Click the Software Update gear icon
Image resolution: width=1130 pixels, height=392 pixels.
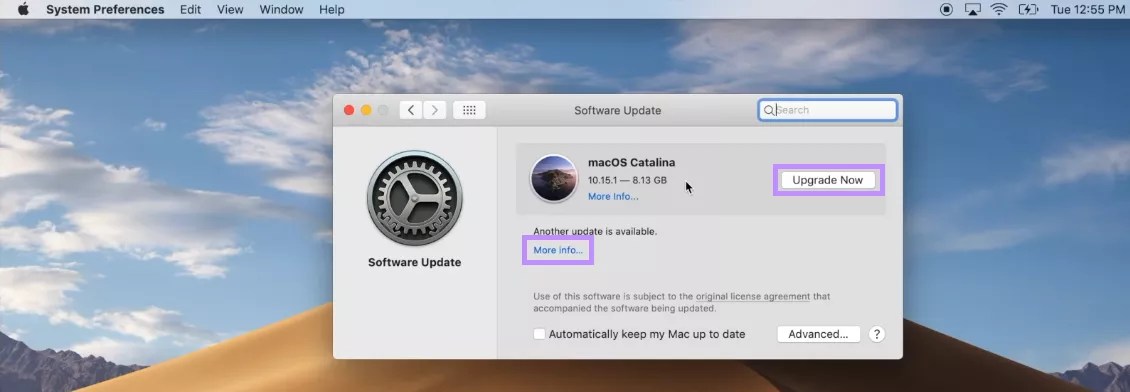click(x=414, y=198)
